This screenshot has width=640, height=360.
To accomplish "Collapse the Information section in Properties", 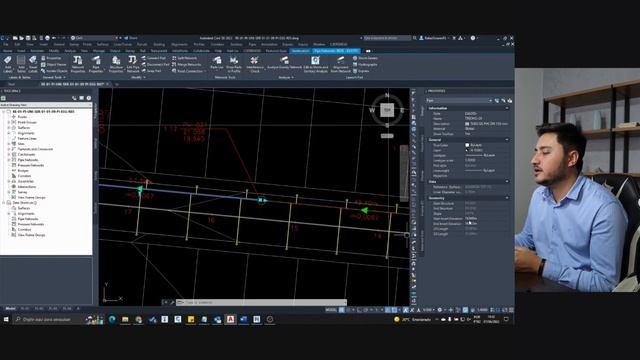I will click(507, 108).
